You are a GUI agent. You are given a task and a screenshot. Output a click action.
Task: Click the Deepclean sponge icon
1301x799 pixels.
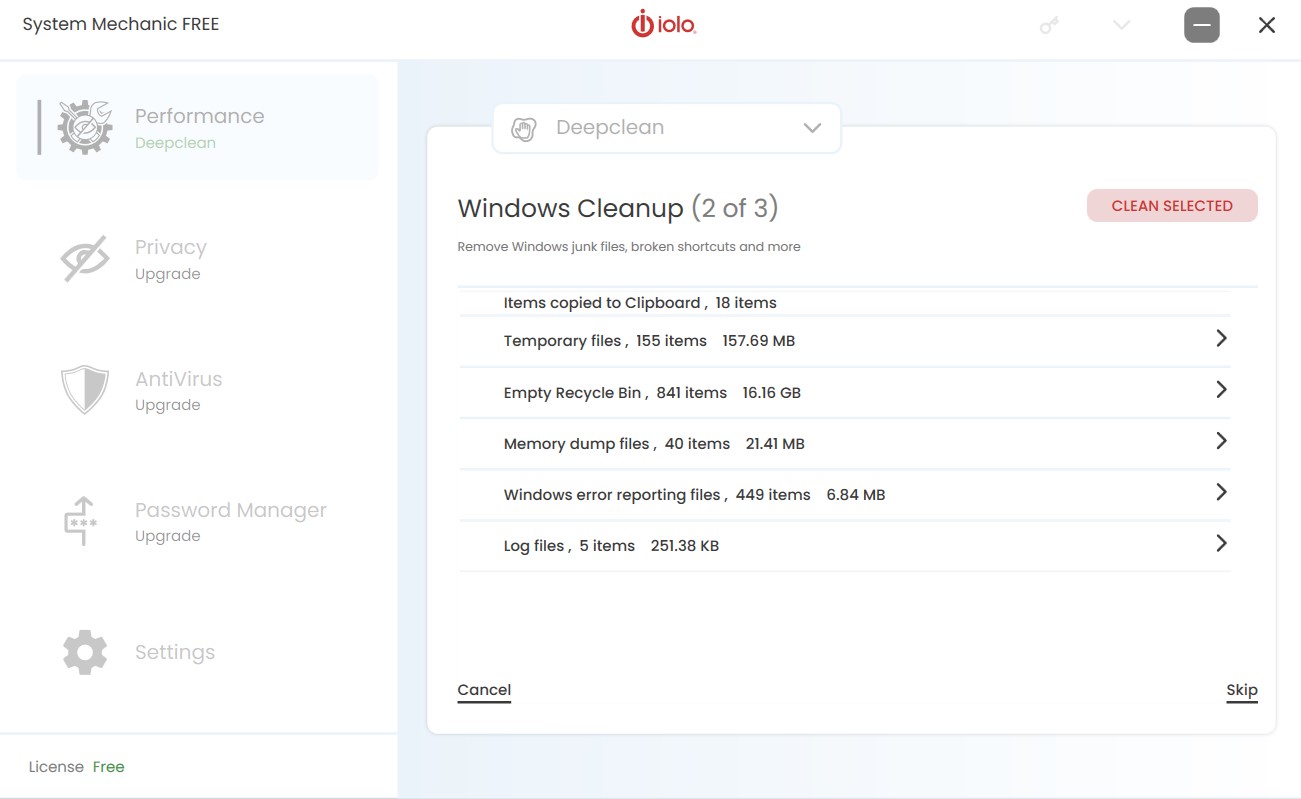coord(524,129)
